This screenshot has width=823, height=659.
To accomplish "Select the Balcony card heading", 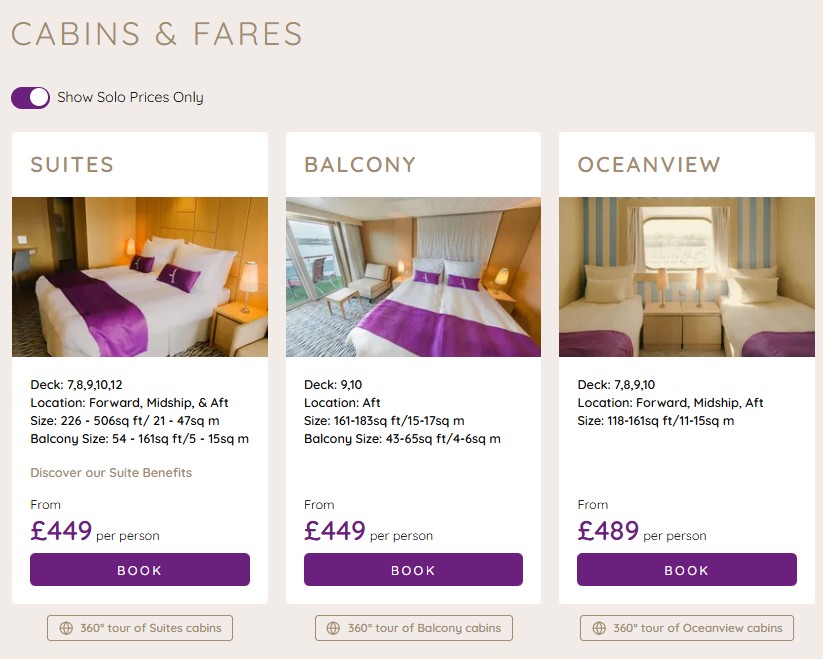I will (x=360, y=165).
